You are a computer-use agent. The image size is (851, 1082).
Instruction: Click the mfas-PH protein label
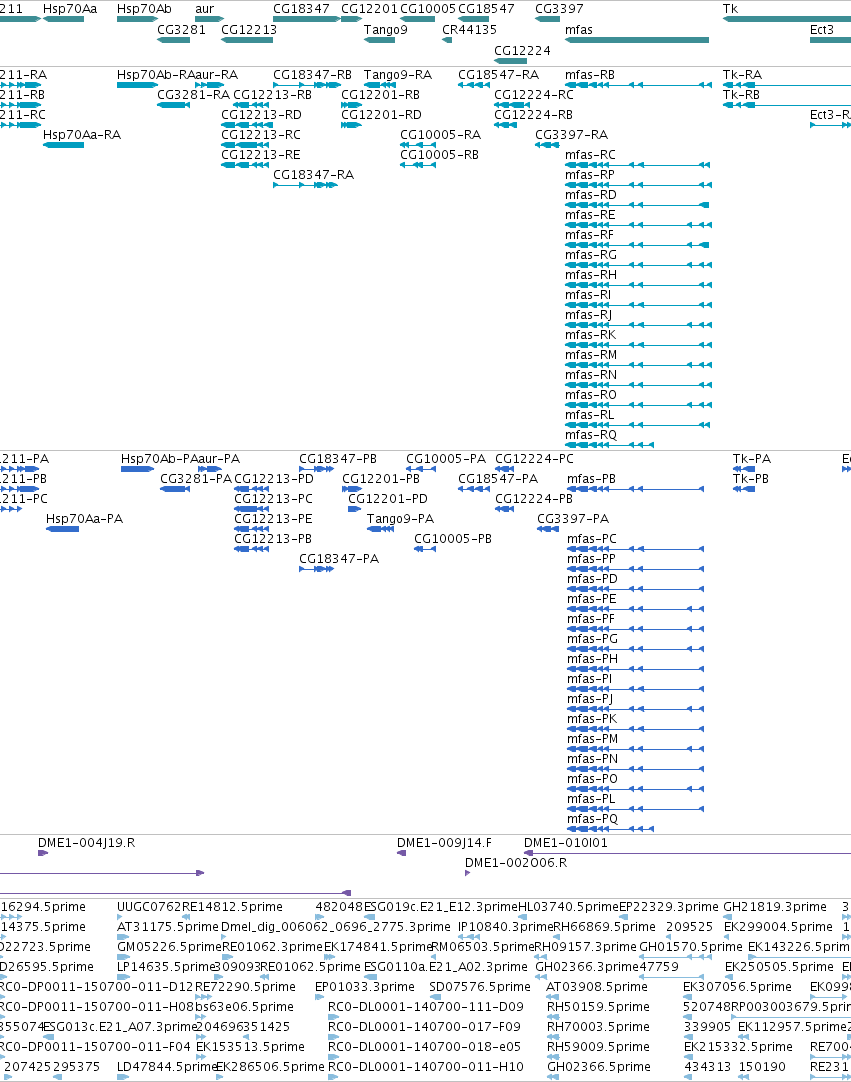tap(592, 659)
